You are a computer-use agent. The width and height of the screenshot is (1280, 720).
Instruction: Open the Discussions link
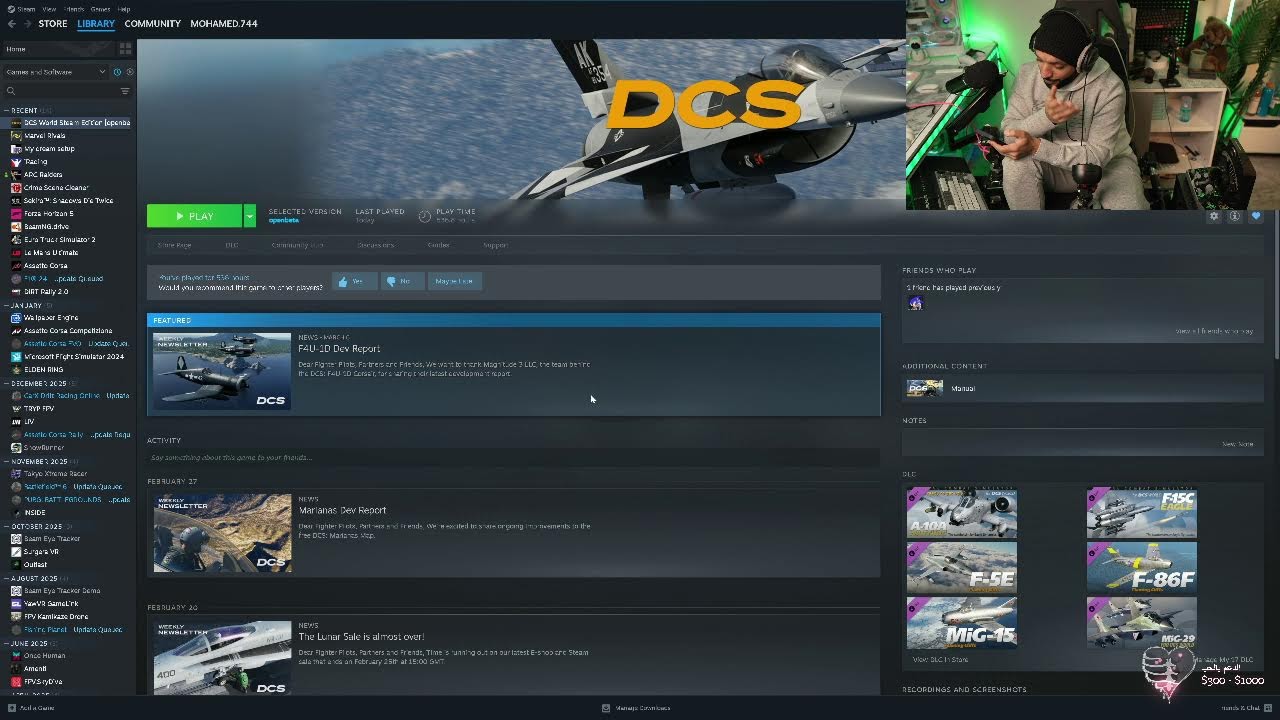(x=376, y=245)
